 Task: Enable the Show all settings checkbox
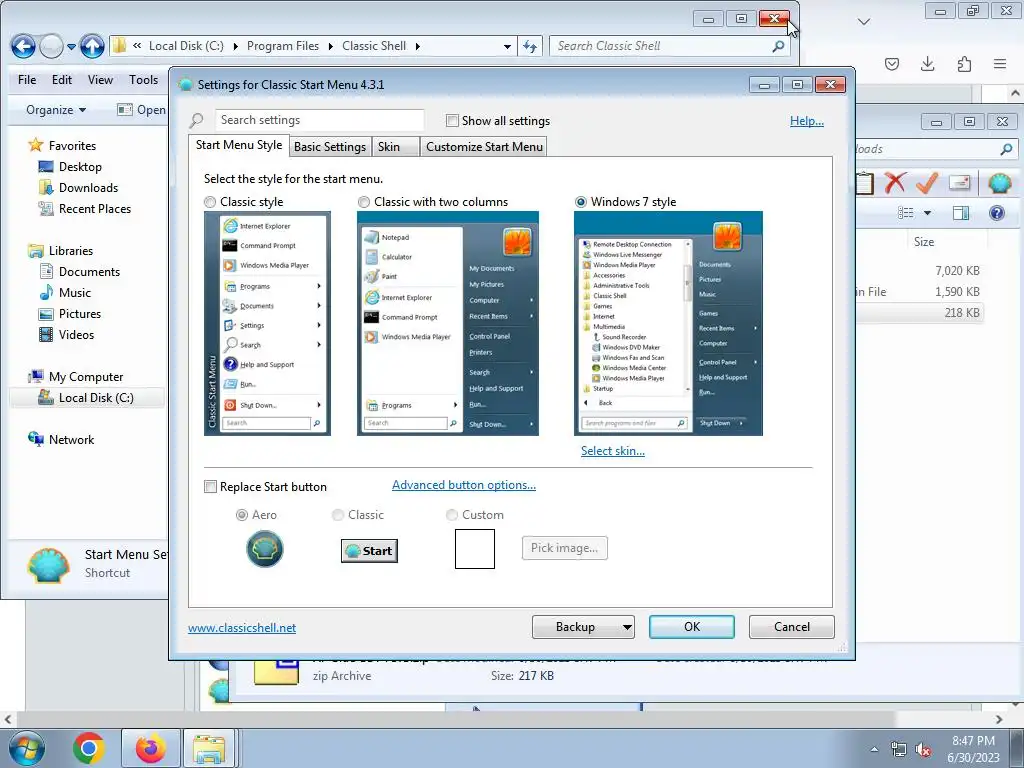click(452, 120)
